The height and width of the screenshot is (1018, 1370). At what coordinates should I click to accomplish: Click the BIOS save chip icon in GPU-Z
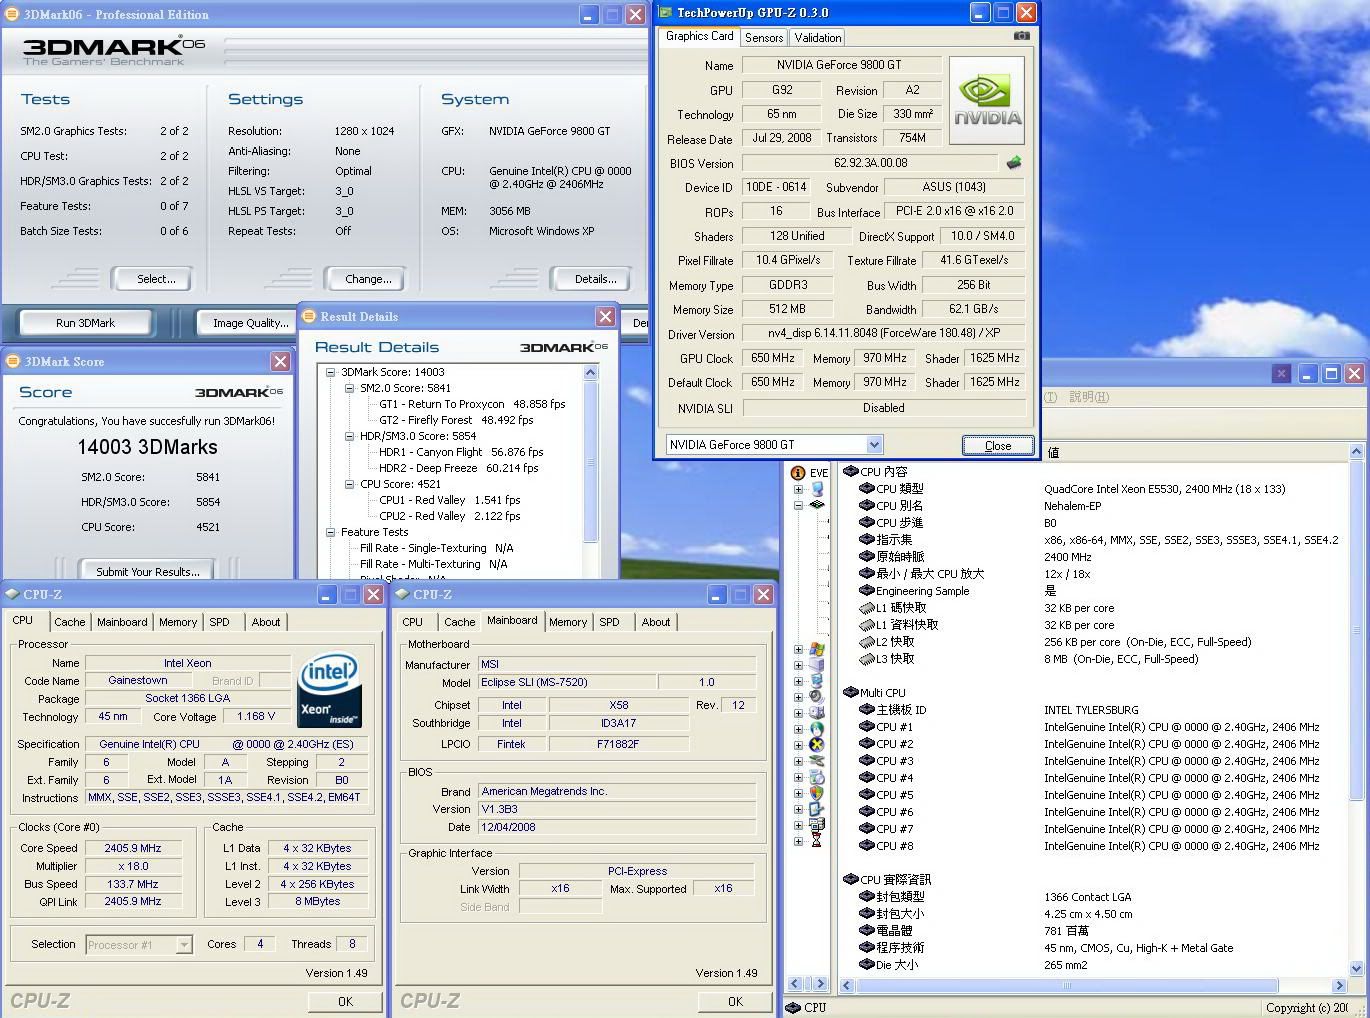(1014, 163)
